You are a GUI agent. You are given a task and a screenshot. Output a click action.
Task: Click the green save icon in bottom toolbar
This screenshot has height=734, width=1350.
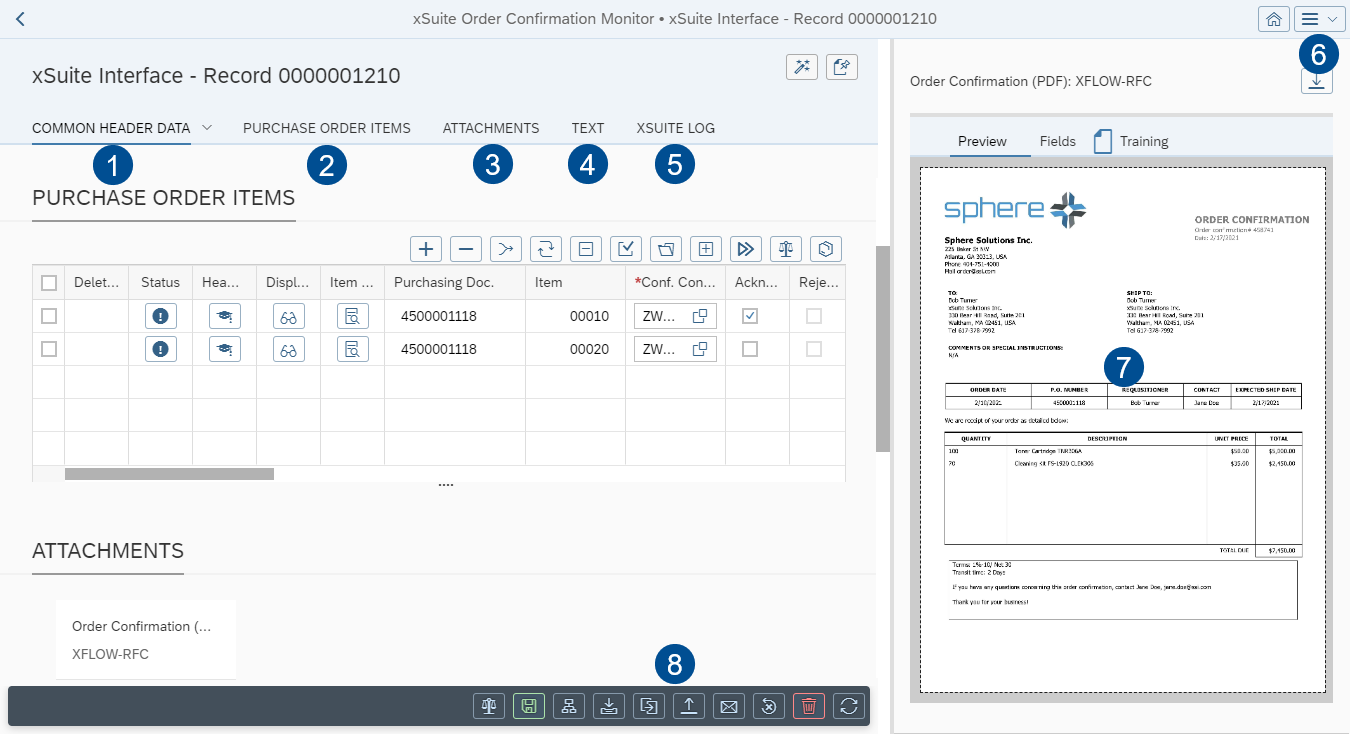point(528,706)
